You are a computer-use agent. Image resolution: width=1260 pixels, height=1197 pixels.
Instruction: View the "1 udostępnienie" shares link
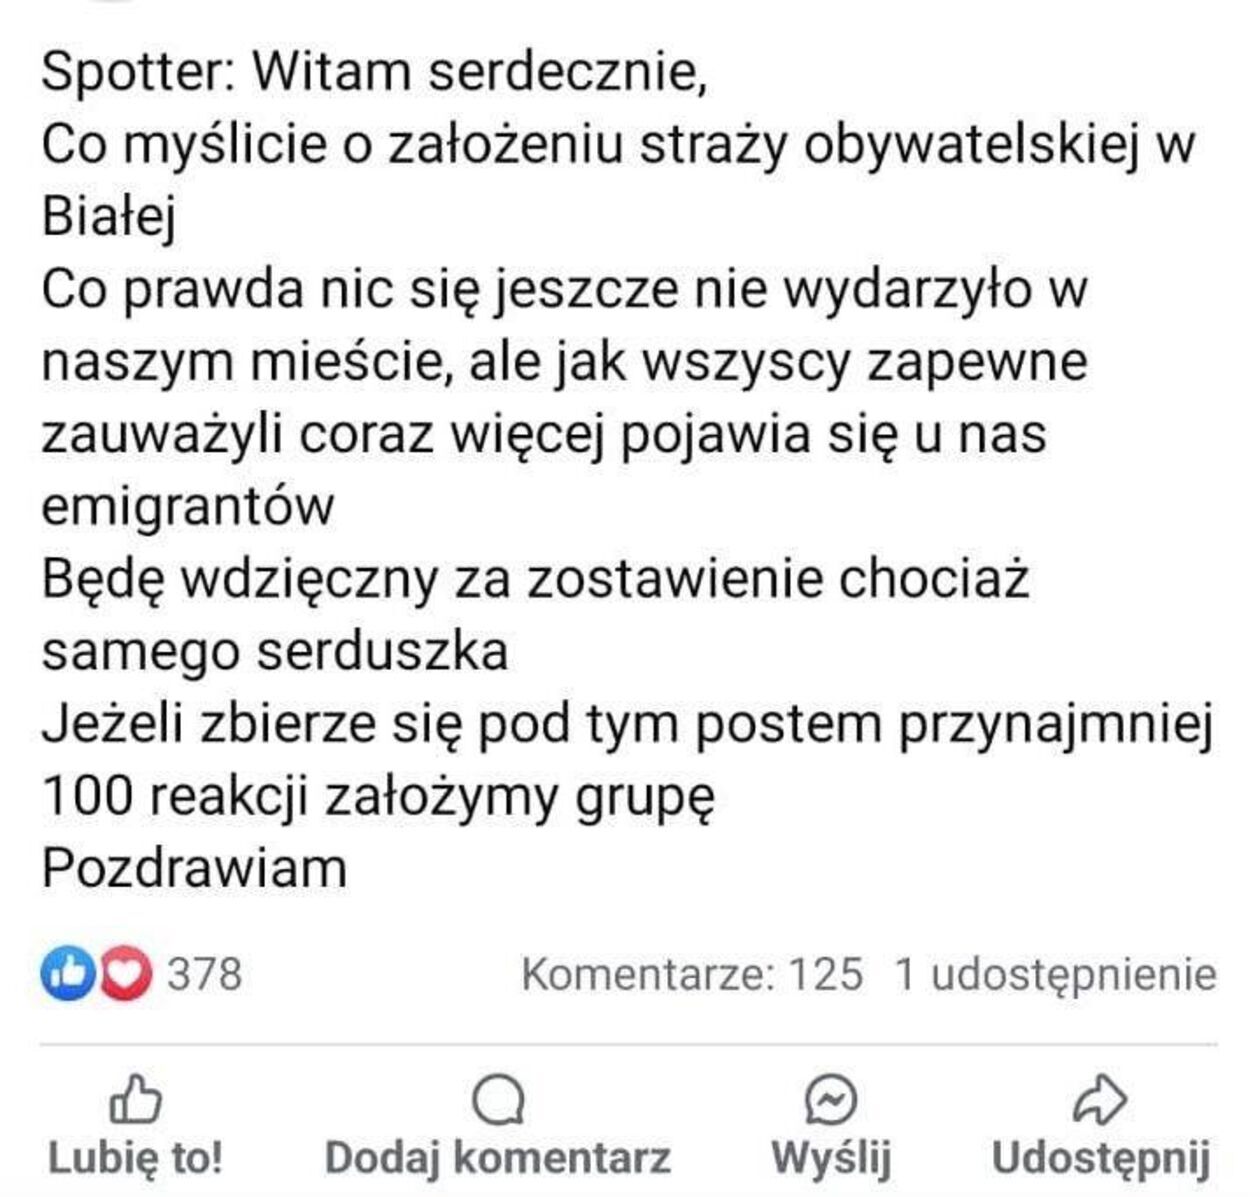click(x=1055, y=973)
